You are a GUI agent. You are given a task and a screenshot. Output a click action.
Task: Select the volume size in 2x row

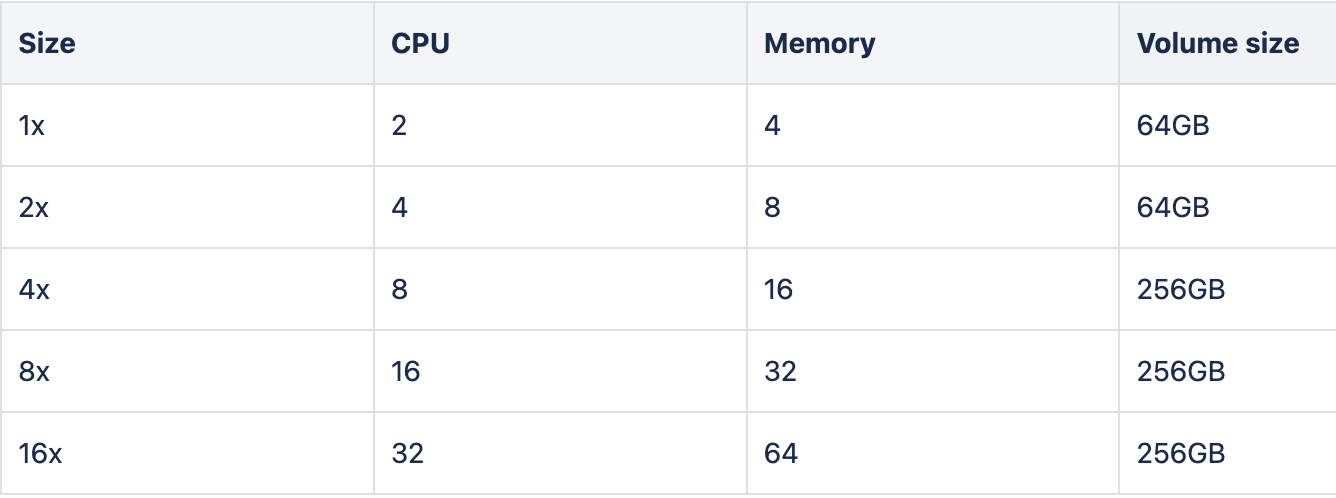click(1173, 208)
